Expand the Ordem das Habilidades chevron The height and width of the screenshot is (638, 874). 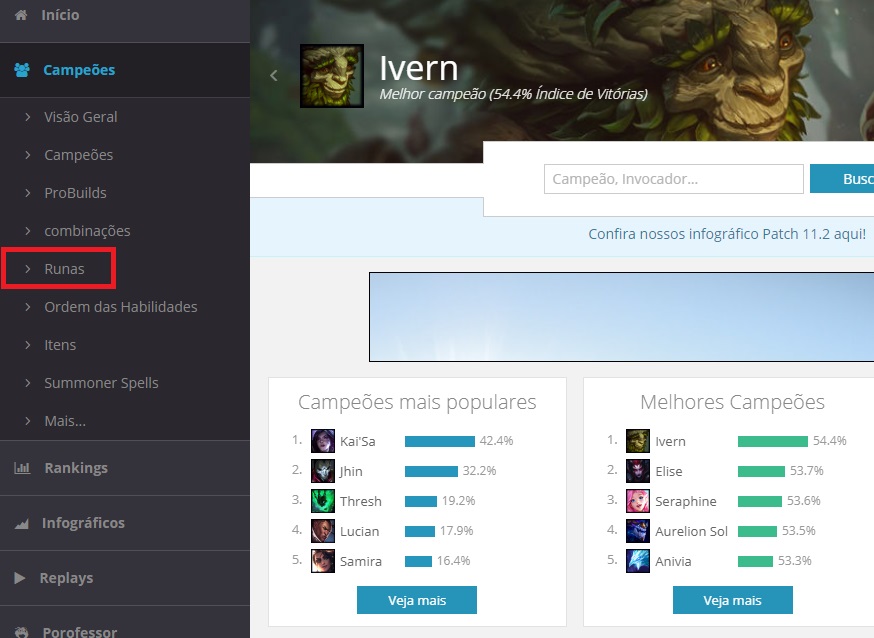(x=28, y=306)
